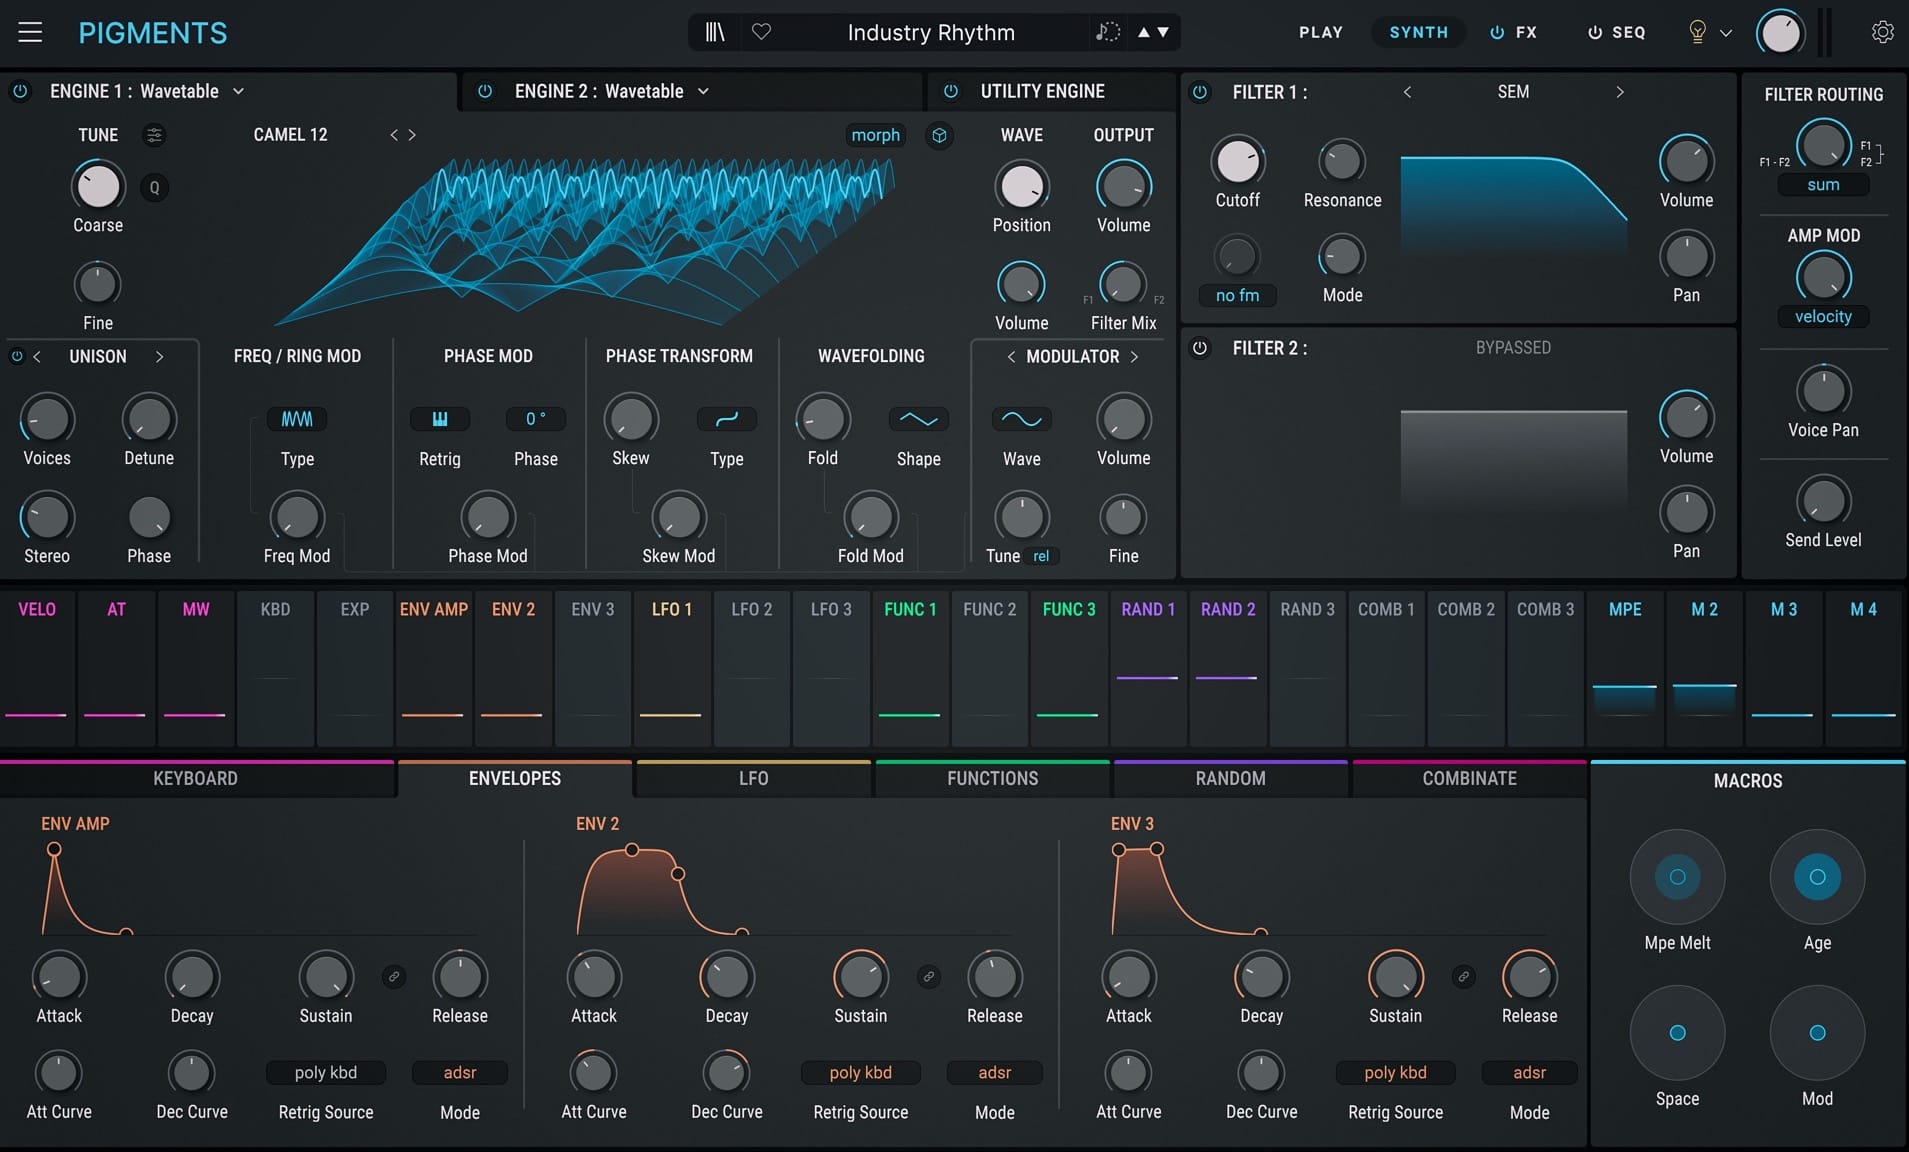
Task: Select next preset with down arrow
Action: pos(1163,32)
